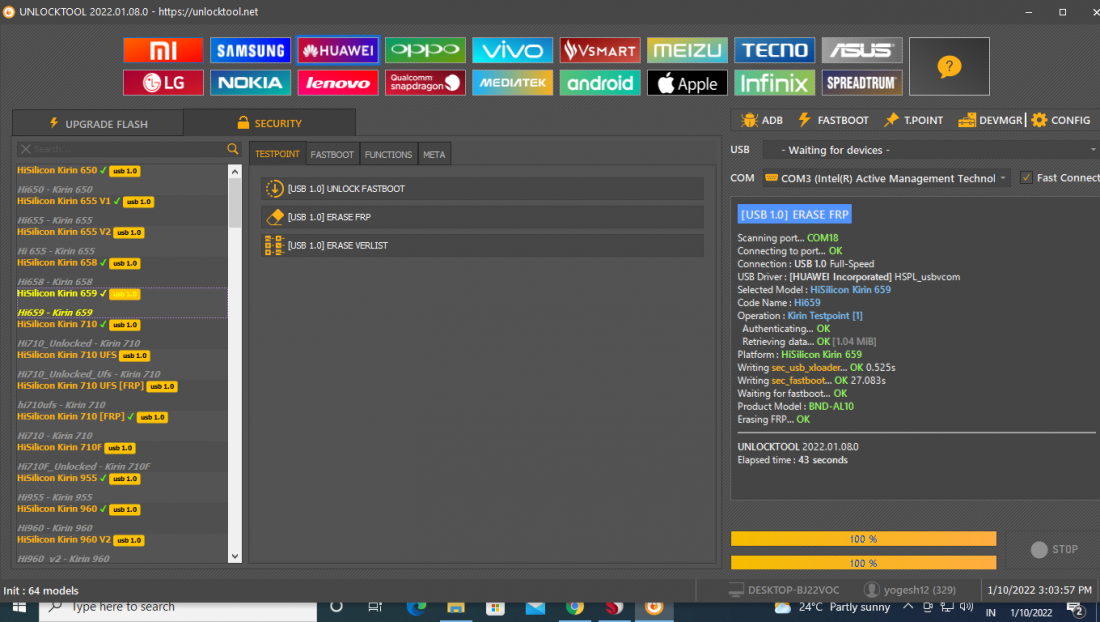Select the Vsmart brand logo
This screenshot has width=1100, height=622.
coord(600,50)
